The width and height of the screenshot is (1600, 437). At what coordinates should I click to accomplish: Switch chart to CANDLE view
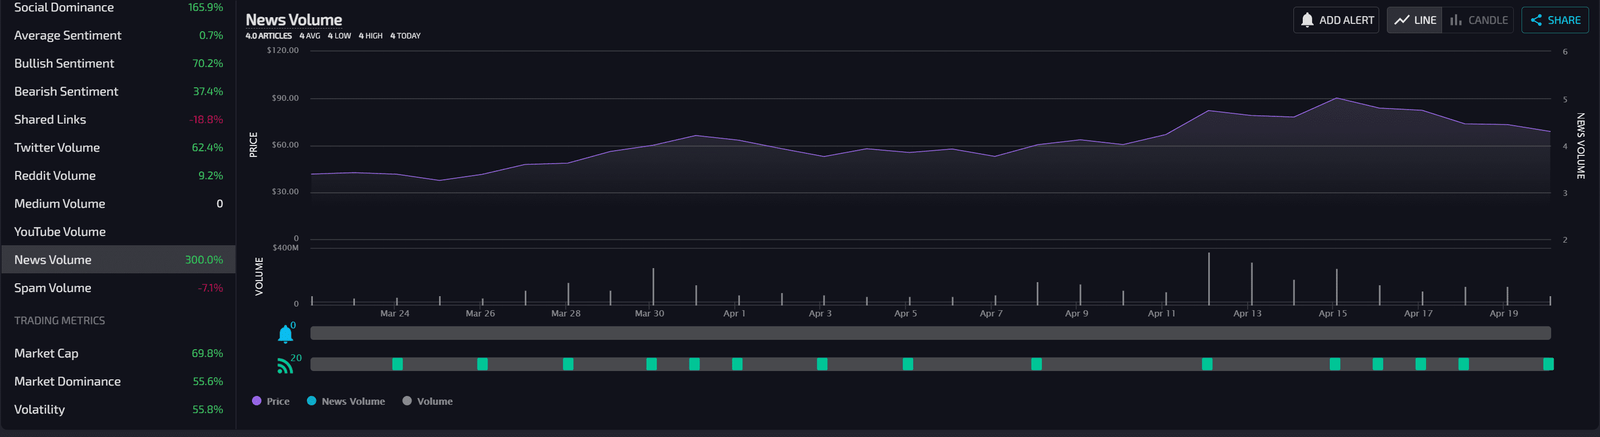[1487, 20]
